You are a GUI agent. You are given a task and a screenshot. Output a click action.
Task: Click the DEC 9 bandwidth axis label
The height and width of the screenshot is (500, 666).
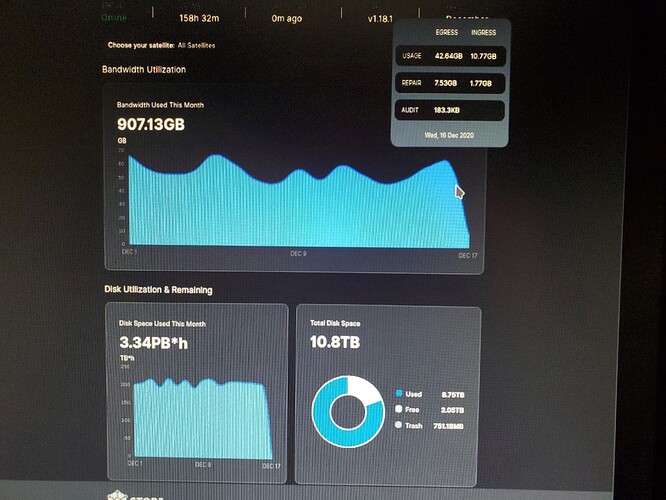pos(298,254)
